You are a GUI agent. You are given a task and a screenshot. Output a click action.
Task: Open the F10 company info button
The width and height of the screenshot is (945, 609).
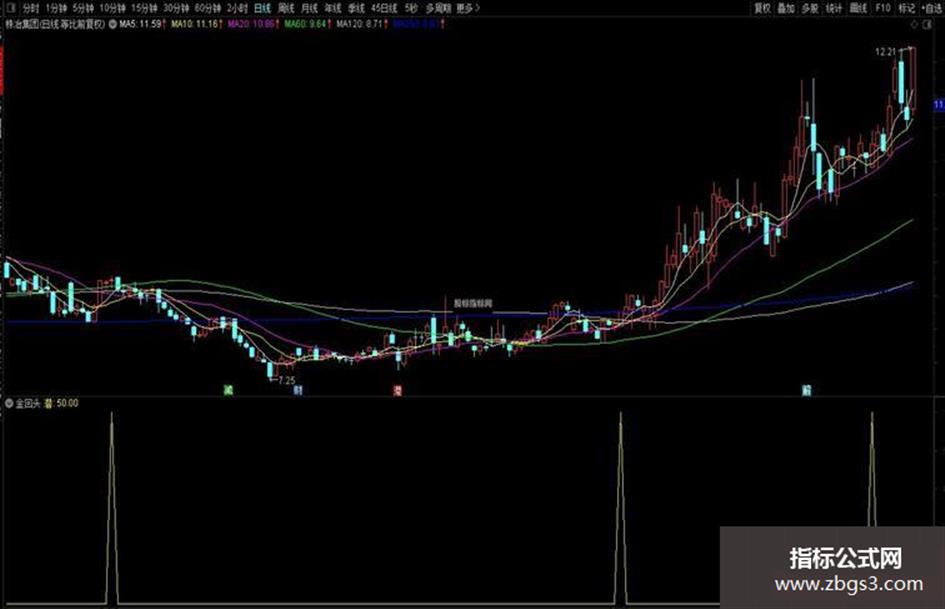pos(883,8)
